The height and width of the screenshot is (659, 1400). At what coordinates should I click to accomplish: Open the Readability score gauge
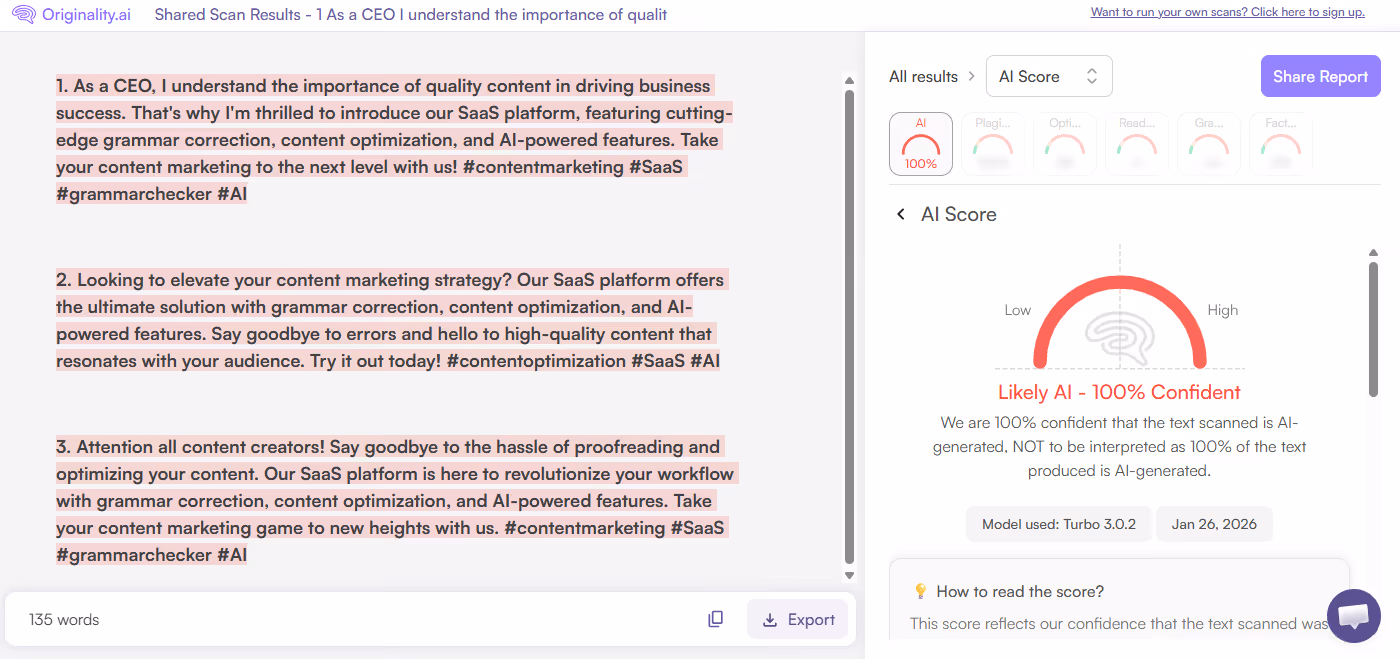[1136, 143]
